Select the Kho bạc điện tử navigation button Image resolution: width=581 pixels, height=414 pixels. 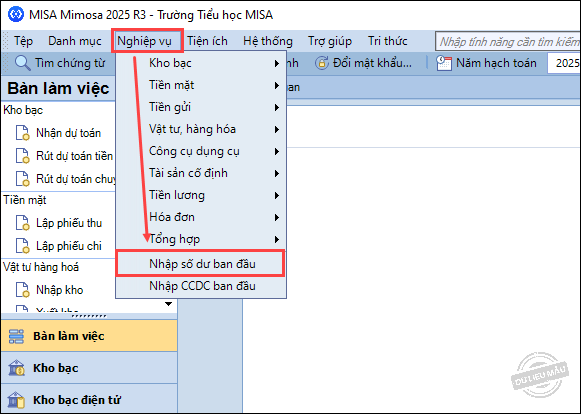tap(89, 400)
